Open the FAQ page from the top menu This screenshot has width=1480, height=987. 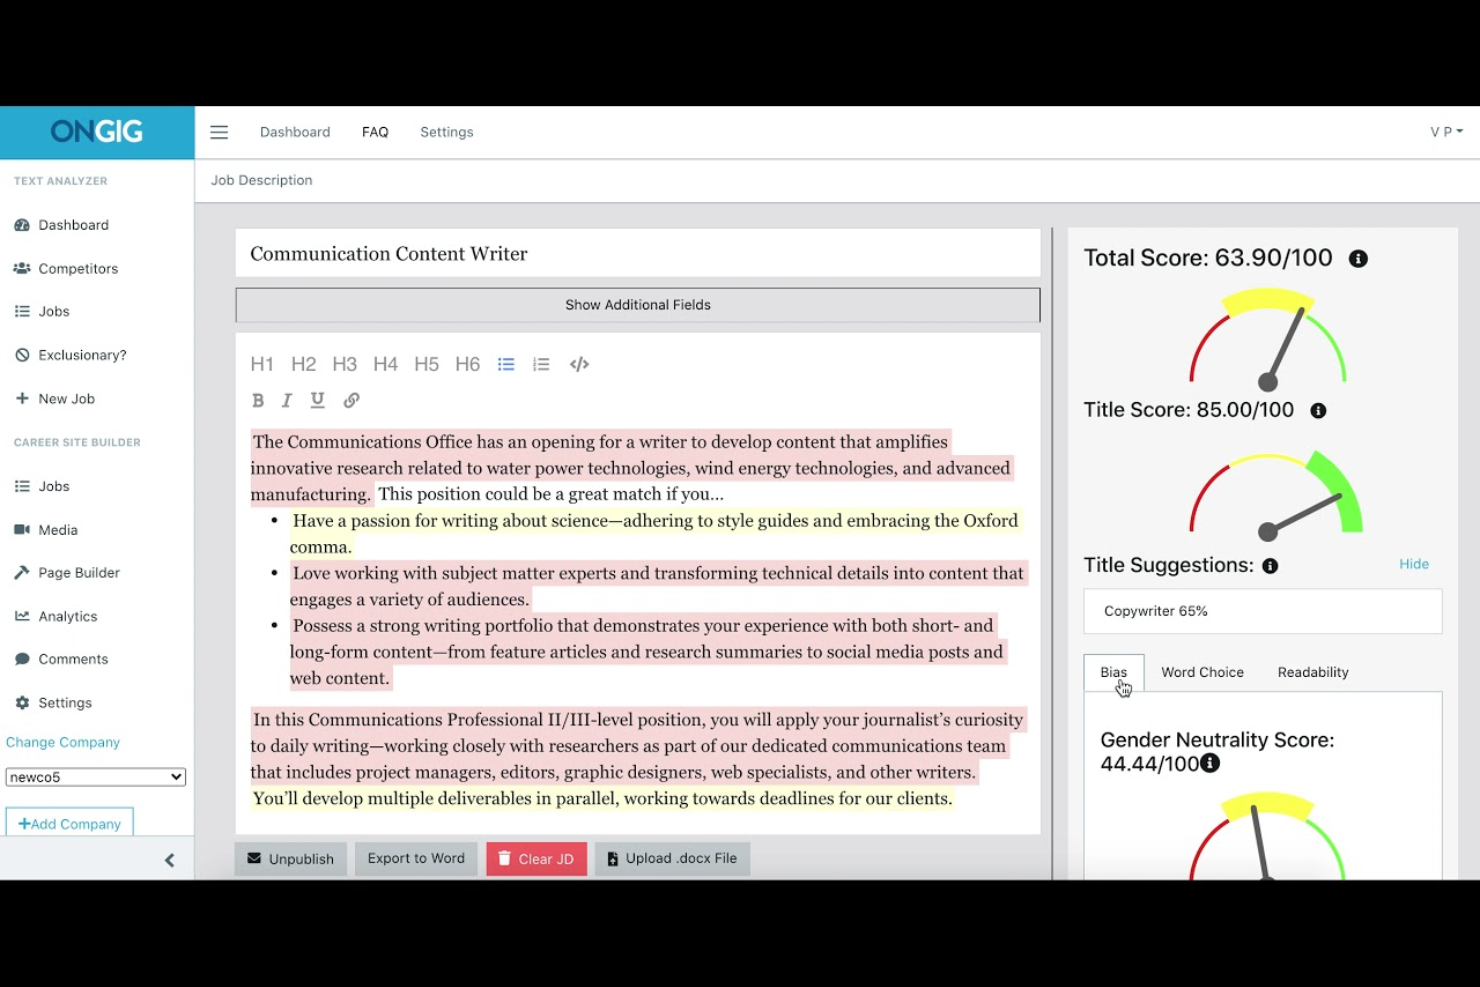point(375,131)
